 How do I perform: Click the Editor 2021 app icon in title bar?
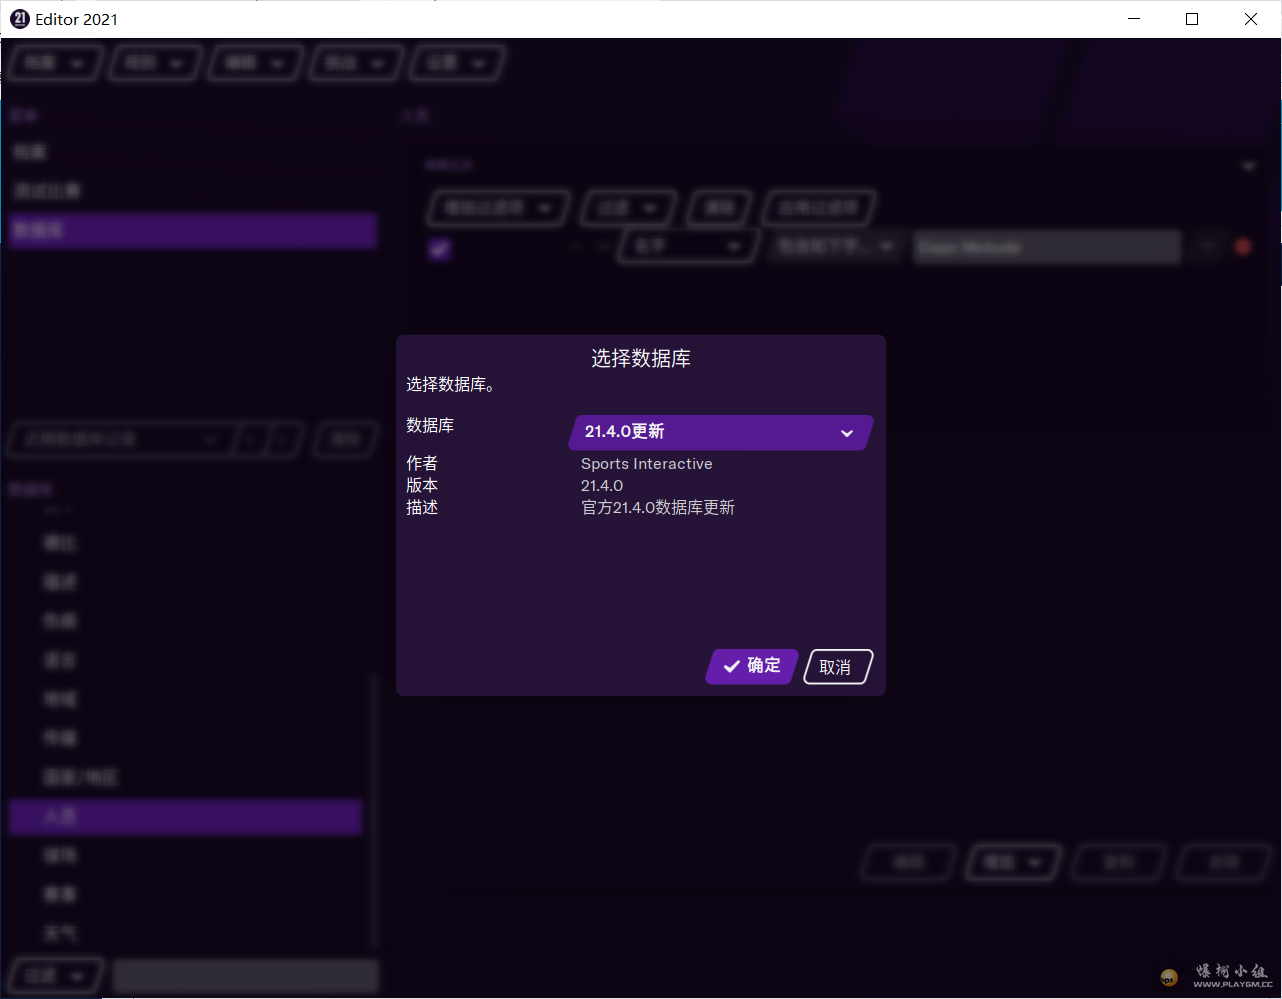coord(20,19)
